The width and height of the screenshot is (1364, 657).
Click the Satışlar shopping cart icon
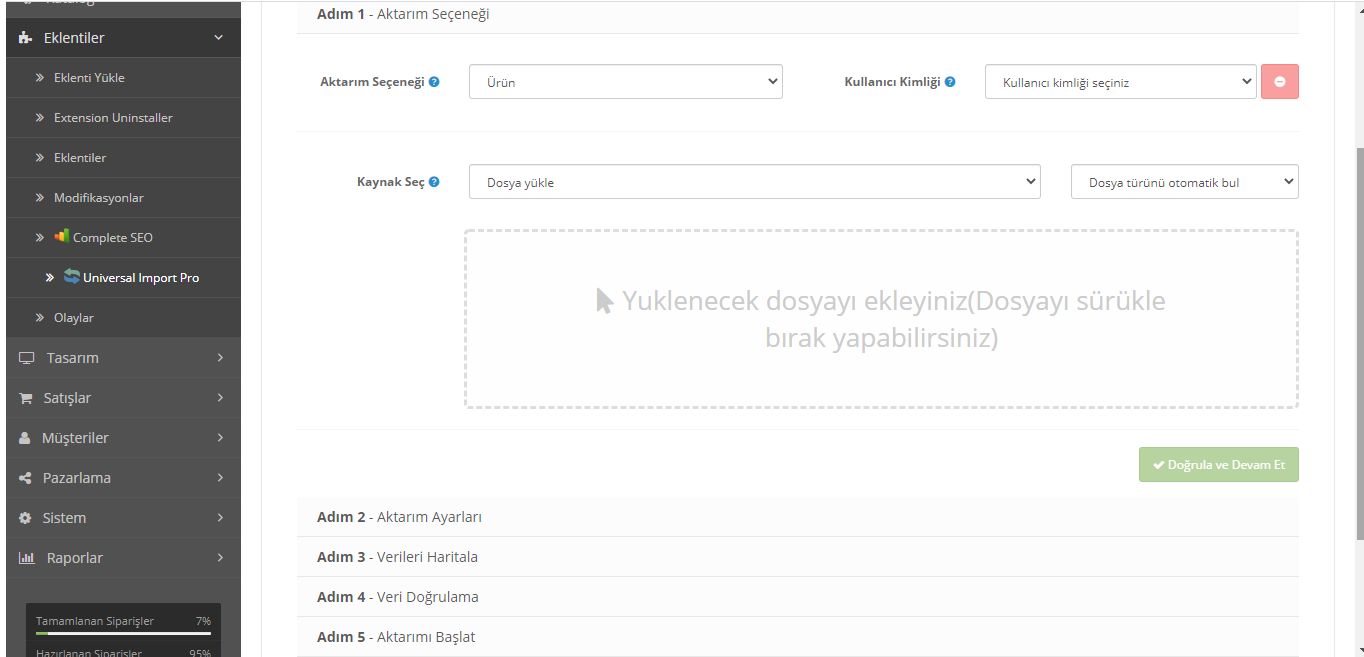[x=26, y=398]
